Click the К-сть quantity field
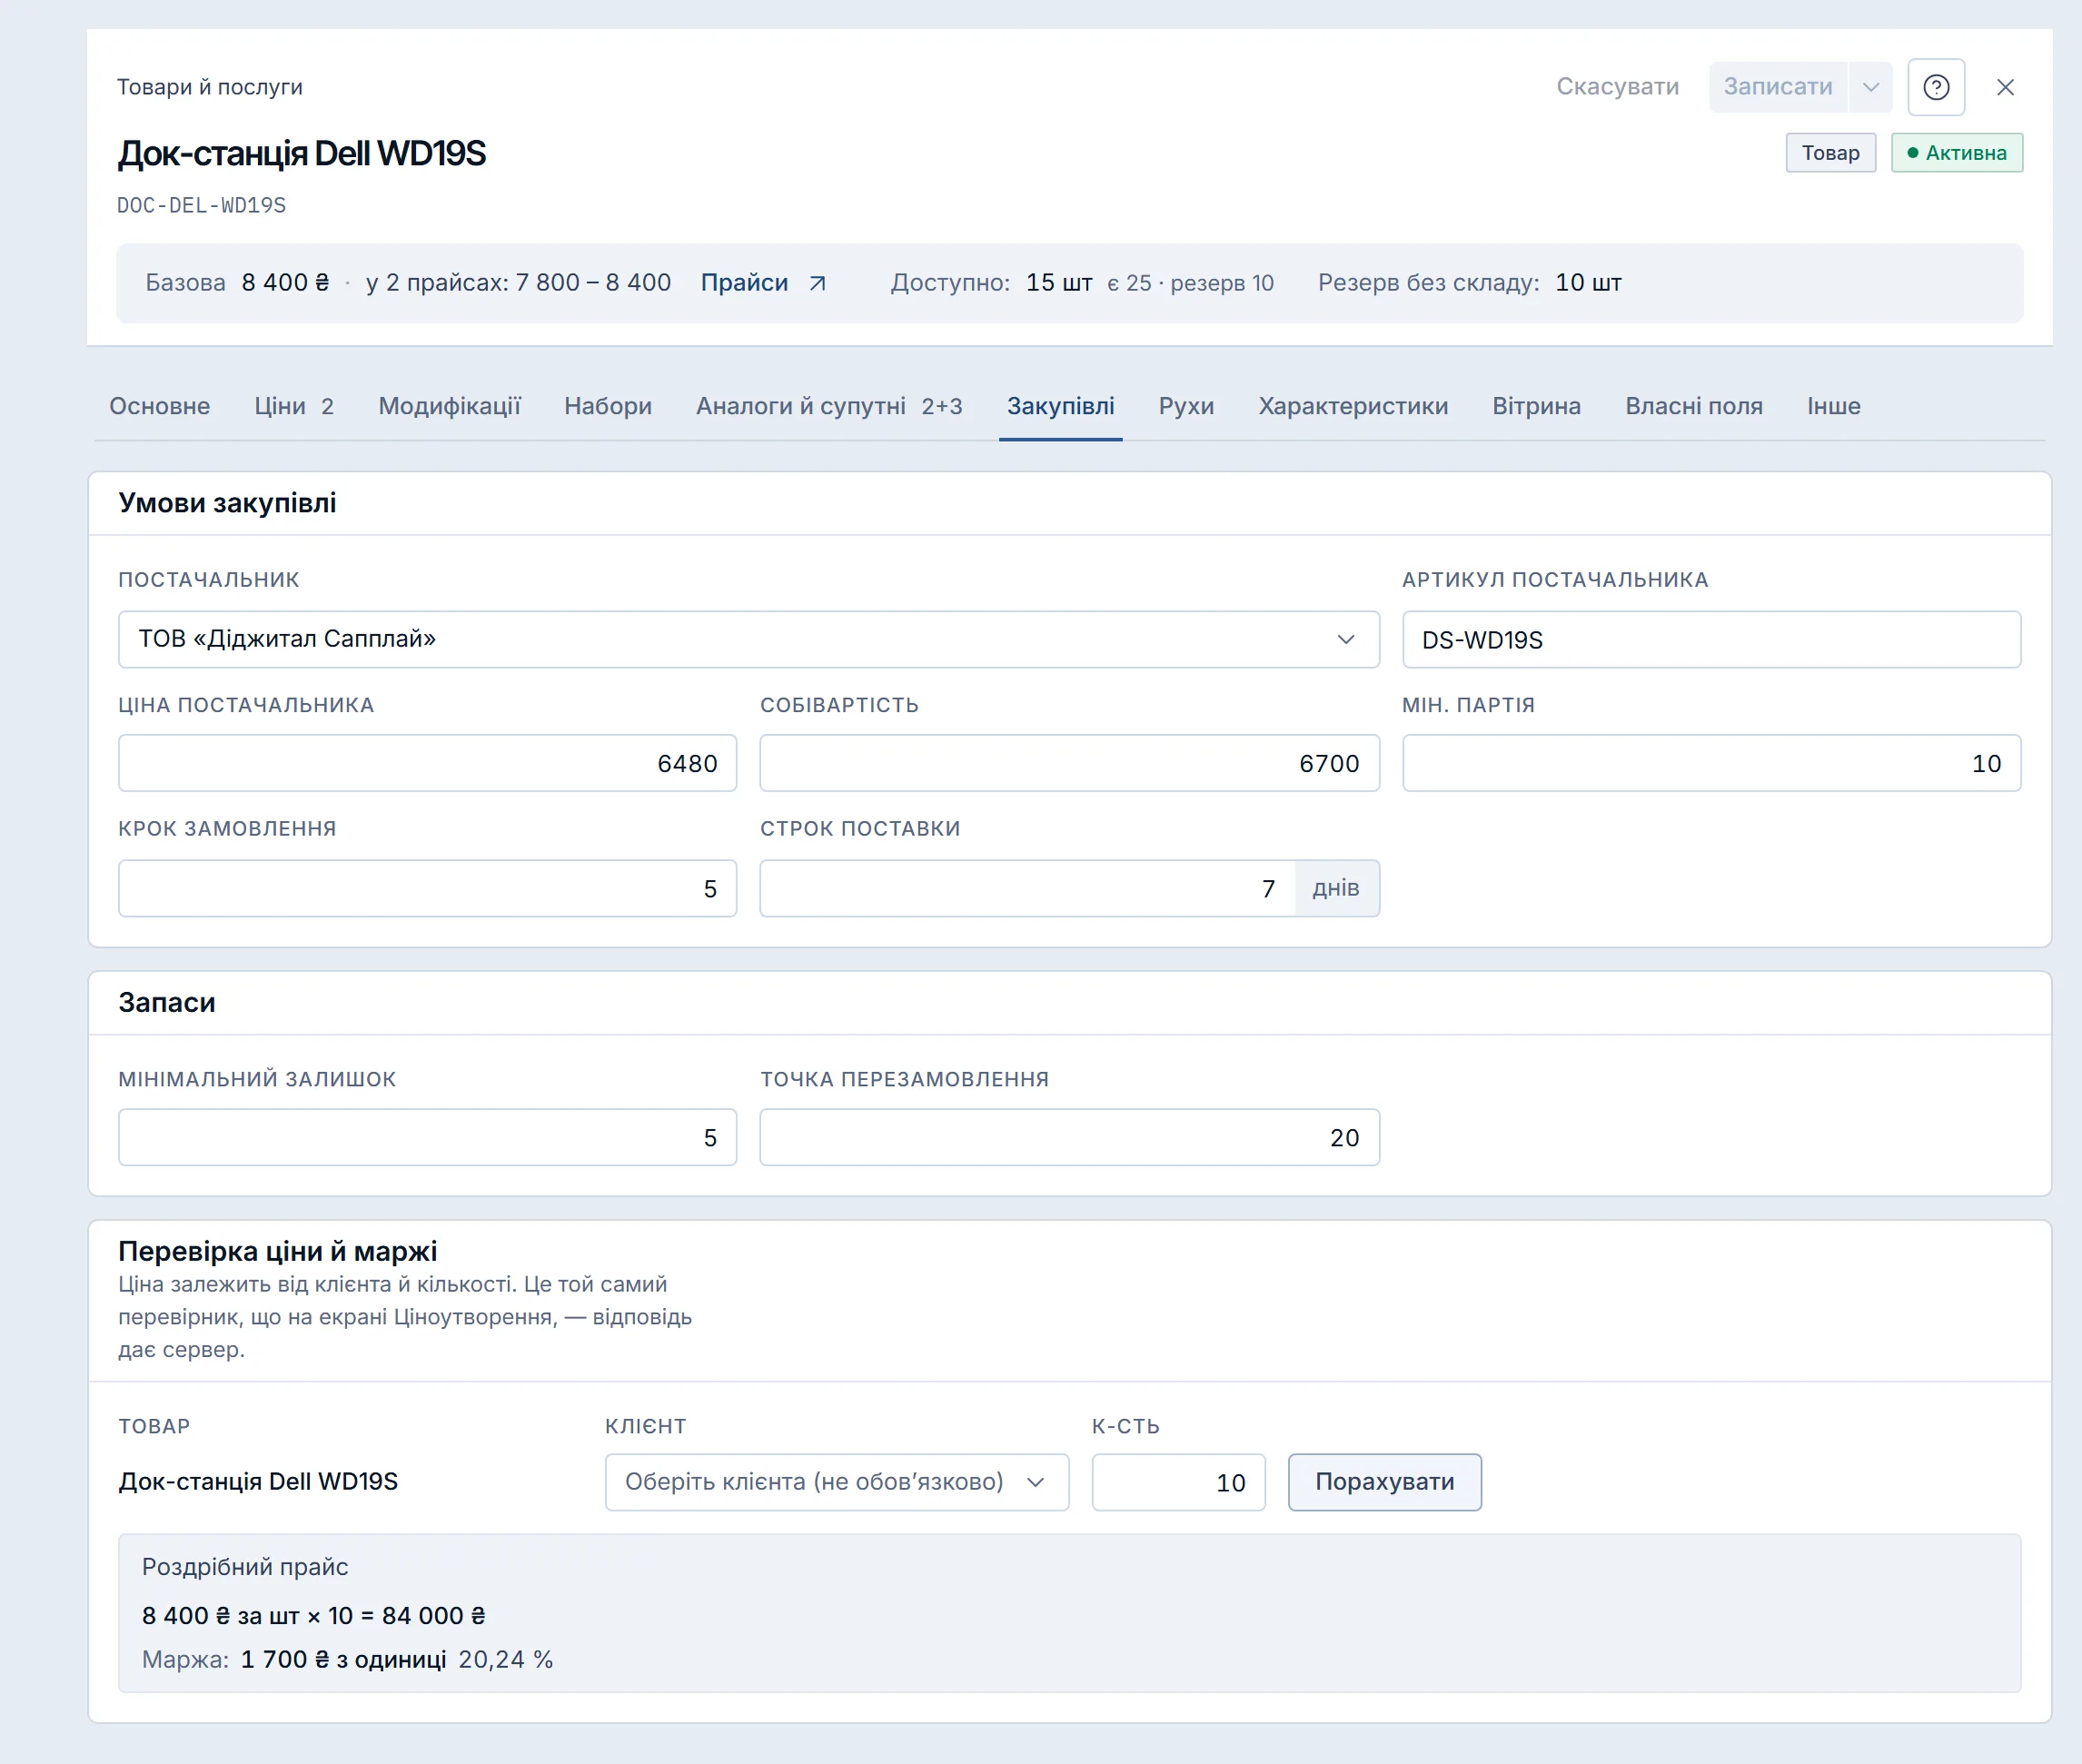Screen dimensions: 2082x1764 tap(1178, 1482)
